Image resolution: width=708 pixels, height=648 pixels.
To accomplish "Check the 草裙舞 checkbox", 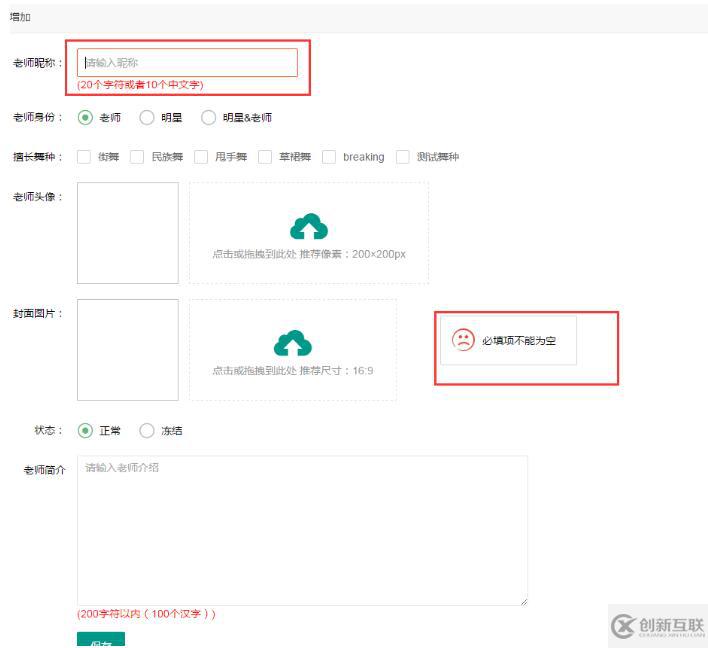I will [x=265, y=157].
